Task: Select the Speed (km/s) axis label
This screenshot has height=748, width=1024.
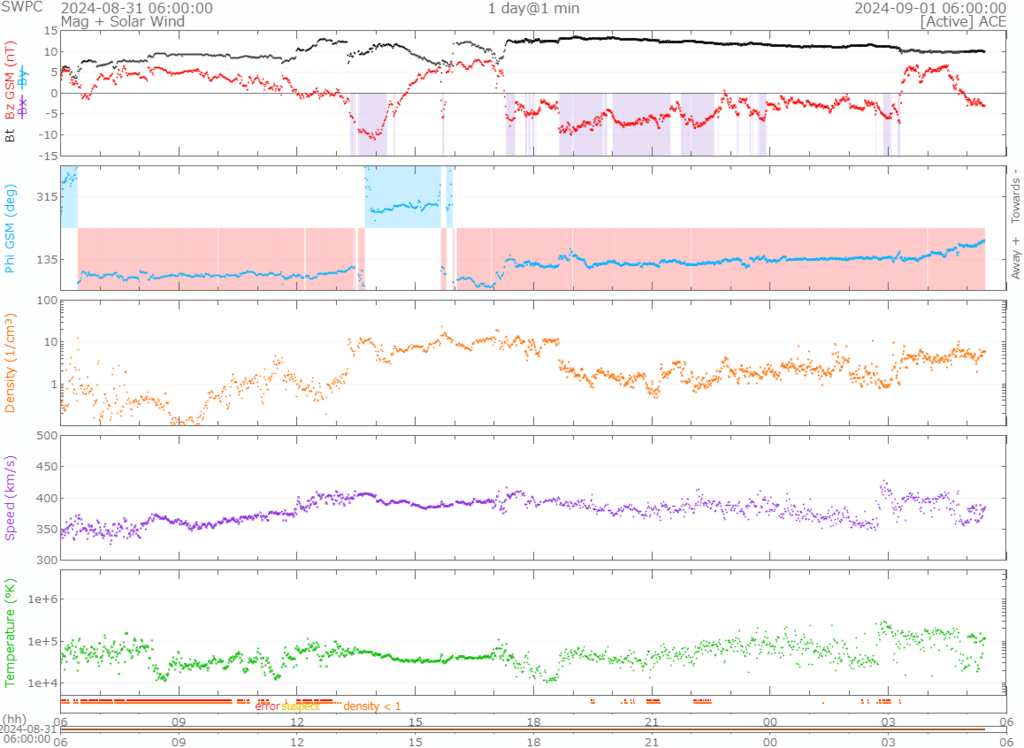Action: coord(11,497)
